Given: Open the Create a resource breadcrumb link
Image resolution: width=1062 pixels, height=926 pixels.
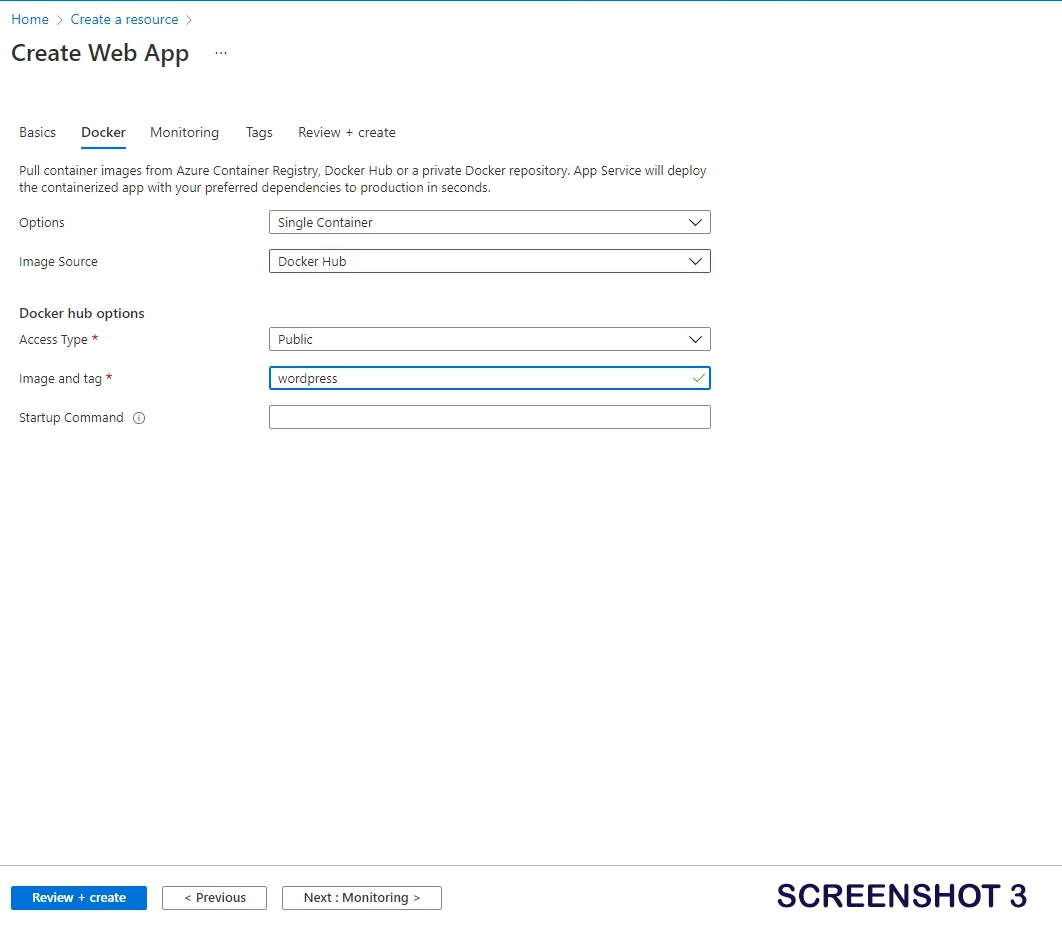Looking at the screenshot, I should pos(124,20).
